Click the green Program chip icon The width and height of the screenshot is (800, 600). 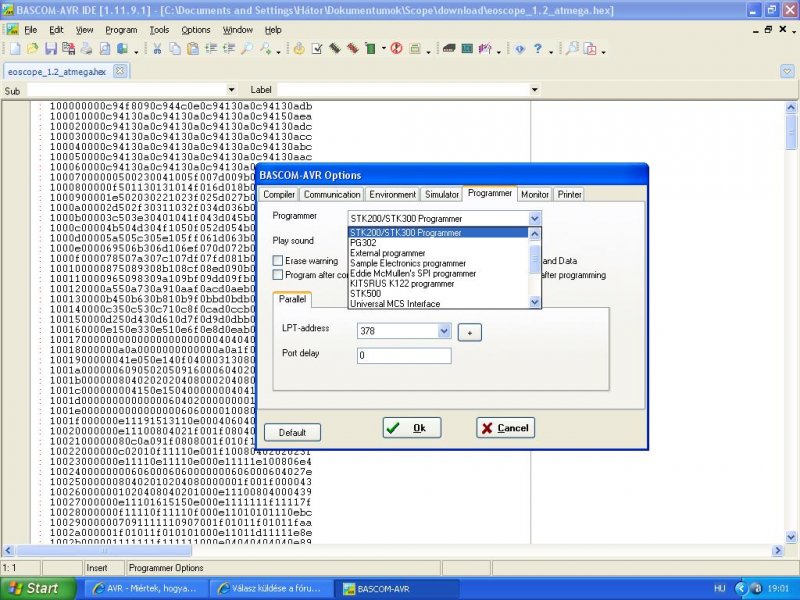pos(370,49)
